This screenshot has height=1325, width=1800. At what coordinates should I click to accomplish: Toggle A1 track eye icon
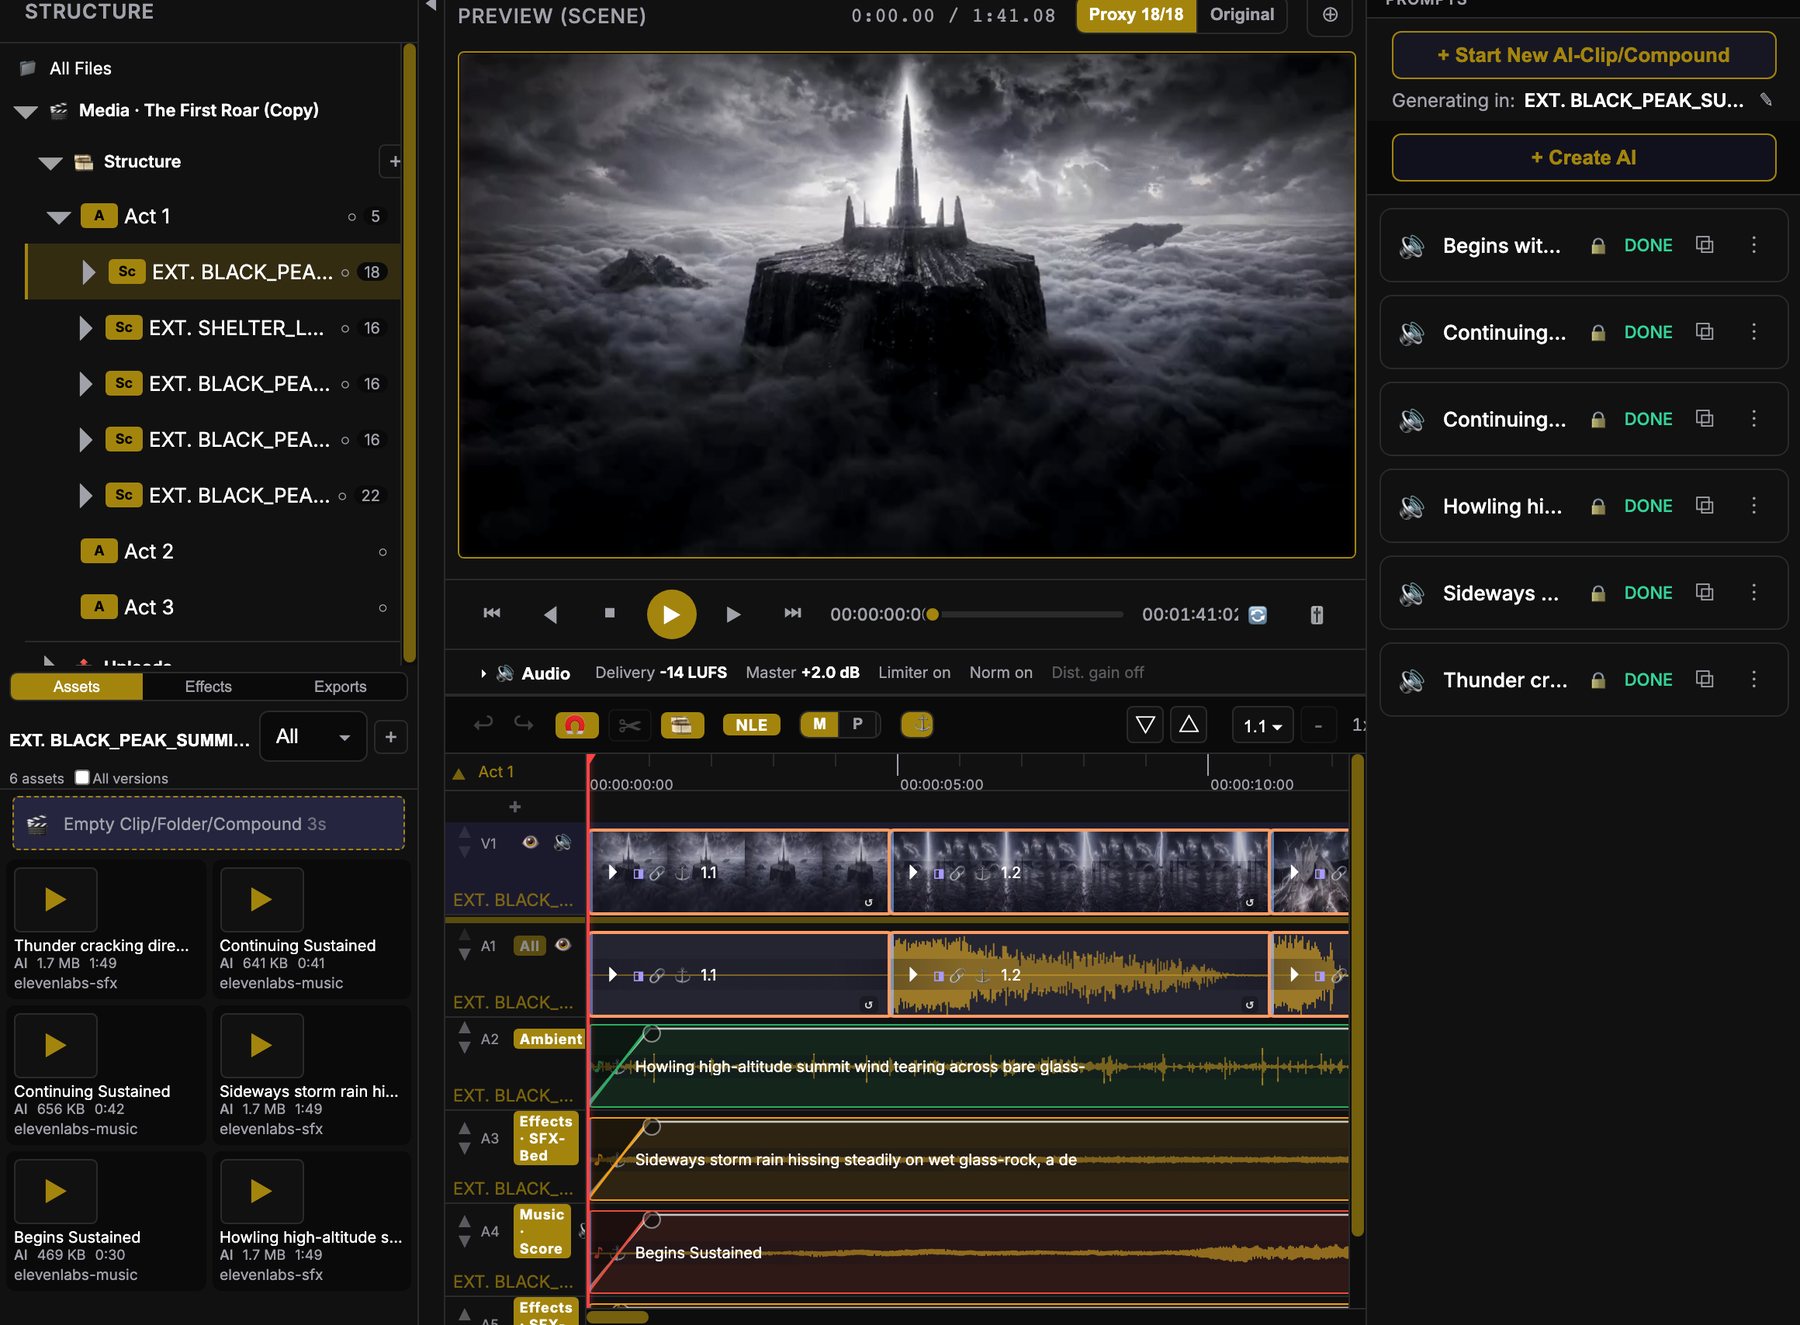coord(563,945)
